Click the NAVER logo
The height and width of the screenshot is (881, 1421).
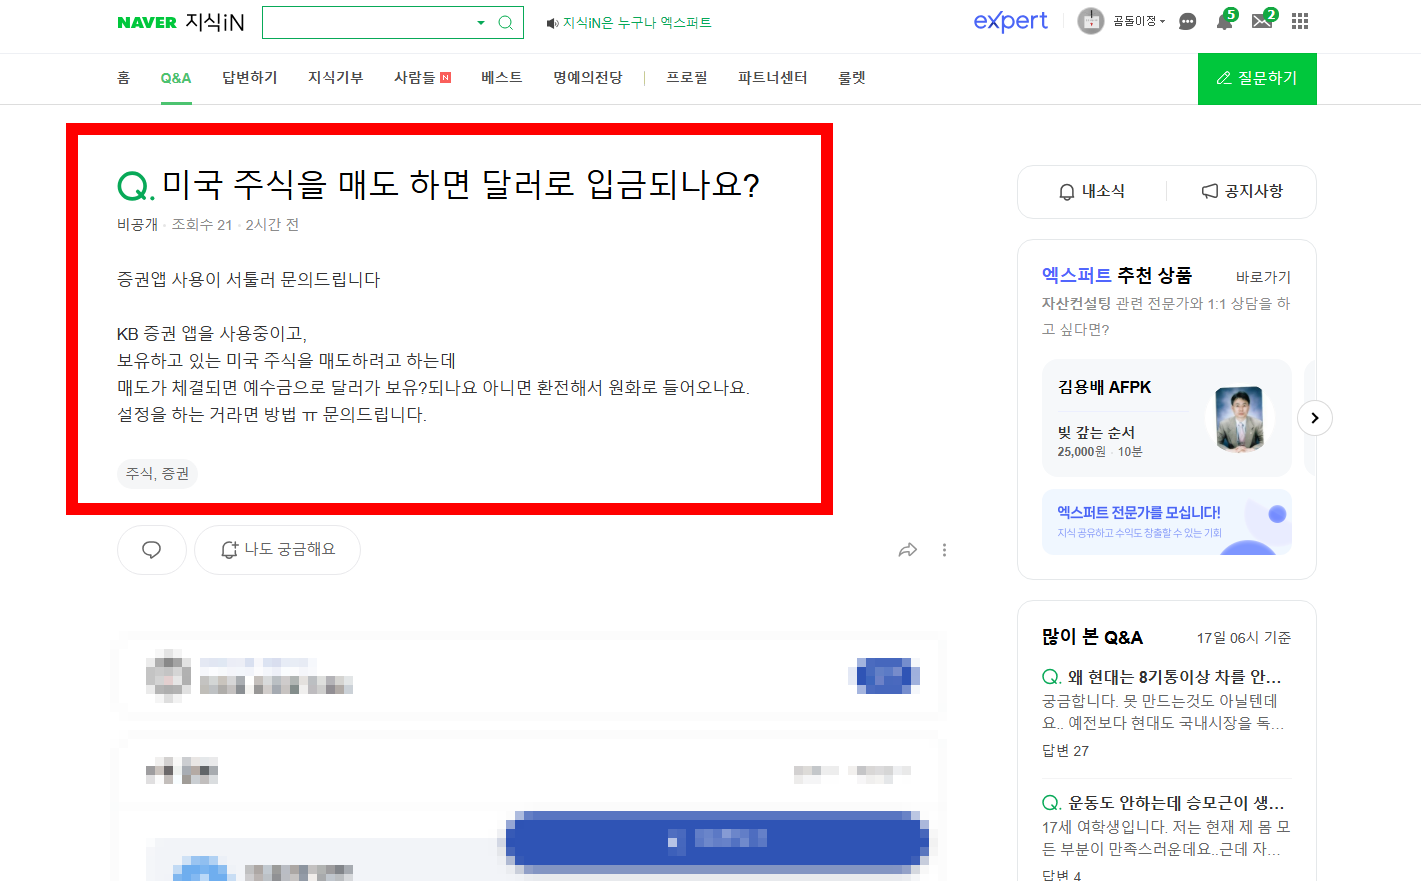point(147,22)
